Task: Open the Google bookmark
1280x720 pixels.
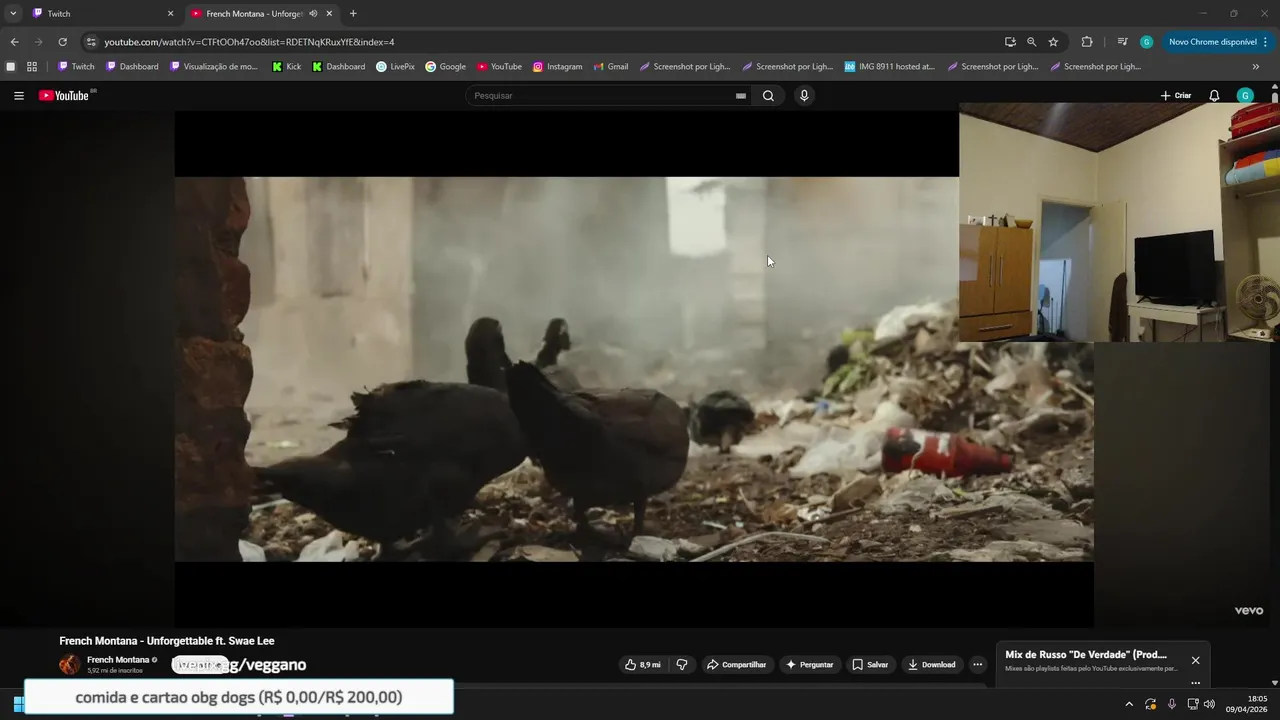Action: tap(446, 67)
